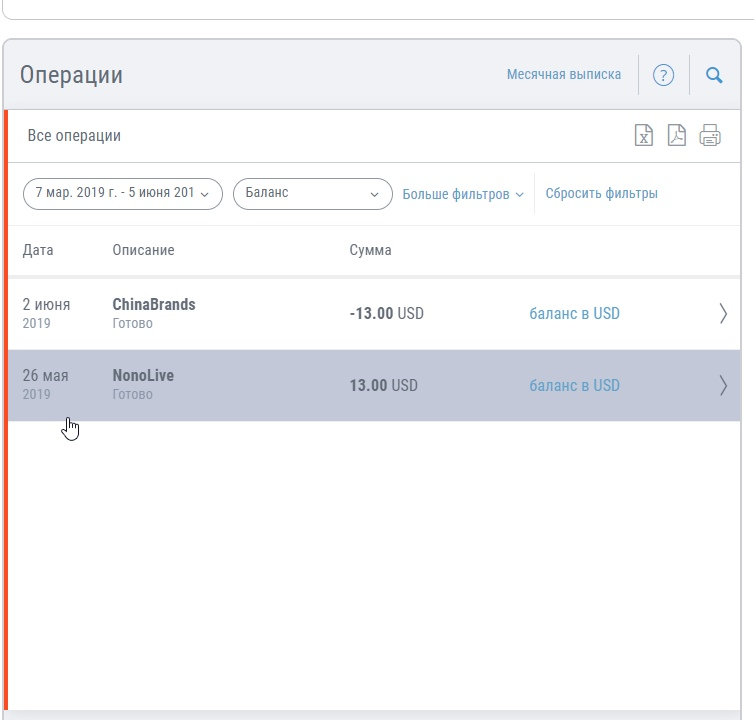Download operations as PDF
754x720 pixels.
(x=677, y=136)
